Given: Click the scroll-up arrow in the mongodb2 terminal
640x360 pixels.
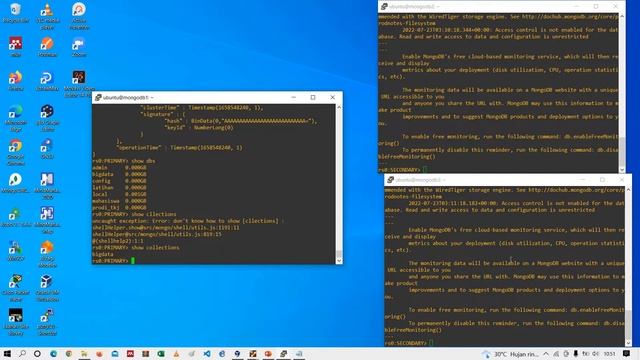Looking at the screenshot, I should [622, 16].
